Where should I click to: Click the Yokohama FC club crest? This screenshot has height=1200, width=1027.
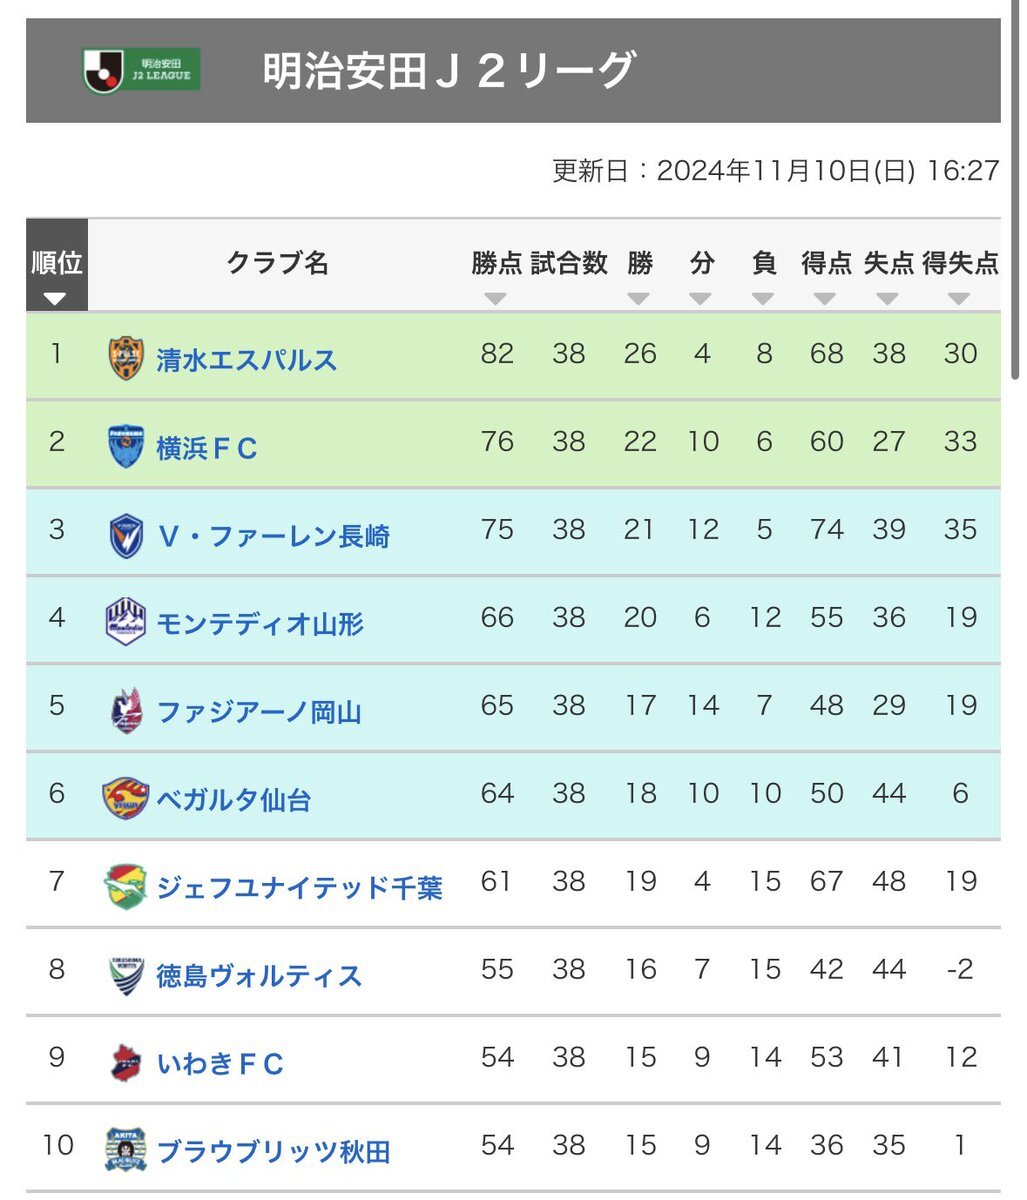coord(126,446)
